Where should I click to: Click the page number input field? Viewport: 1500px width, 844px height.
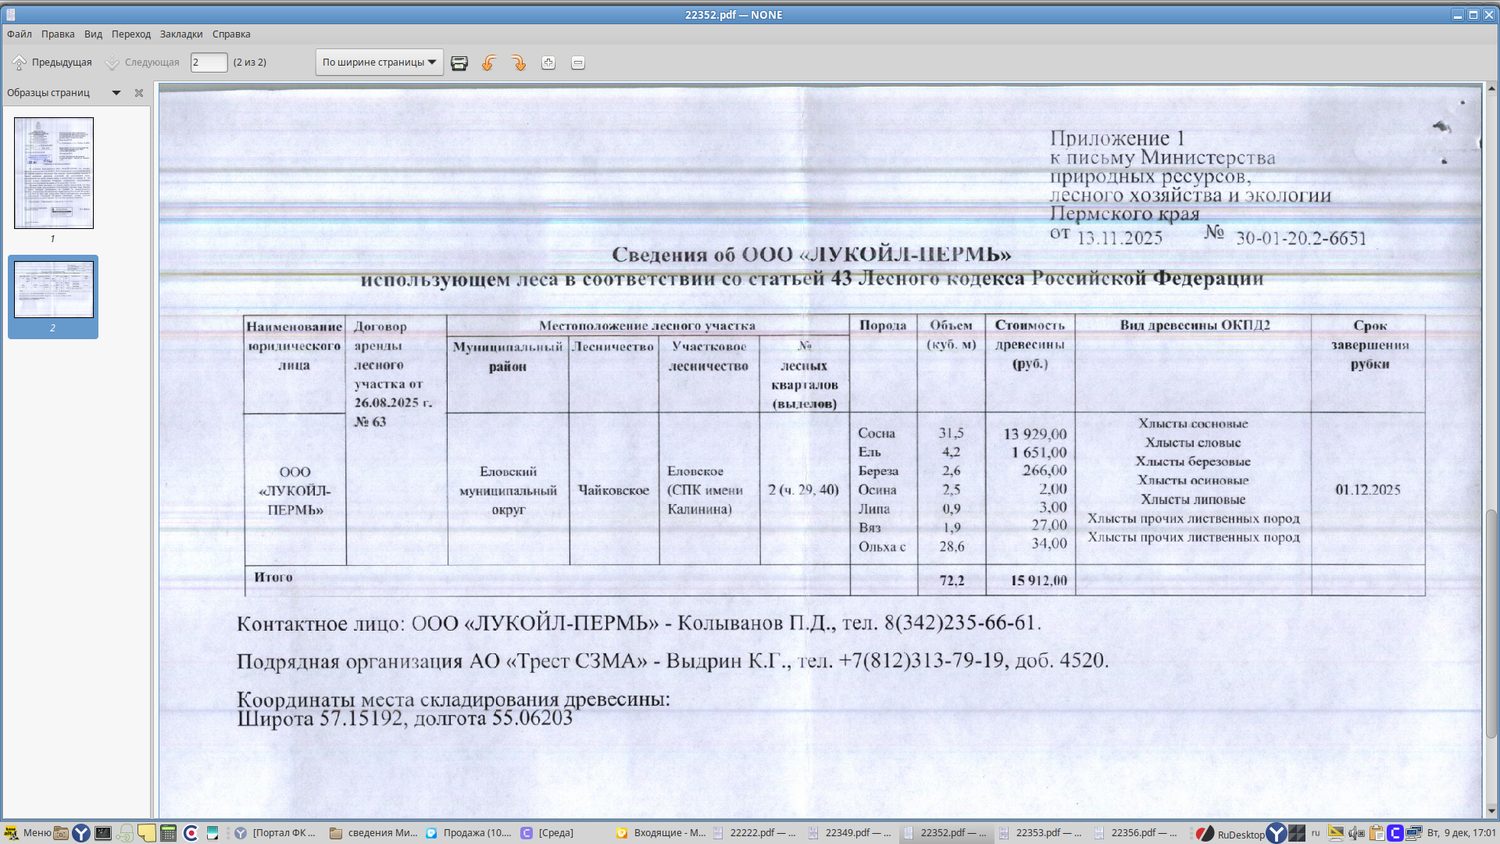[x=209, y=62]
